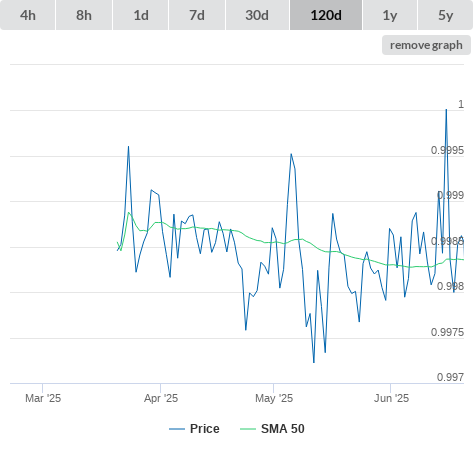Toggle the SMA 50 legend item
Viewport: 474px width, 455px height.
click(x=283, y=429)
